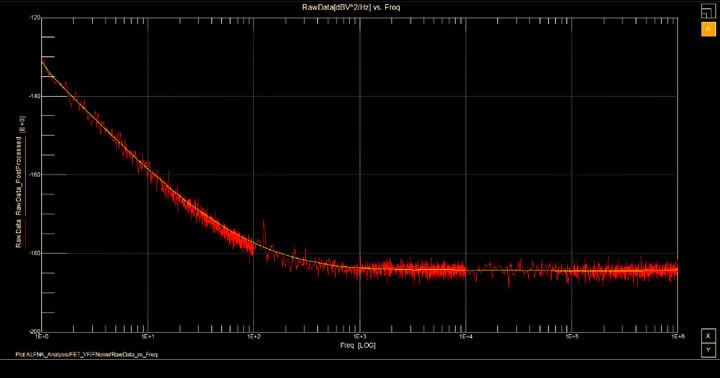Image resolution: width=720 pixels, height=378 pixels.
Task: Click the X axis button
Action: click(708, 336)
